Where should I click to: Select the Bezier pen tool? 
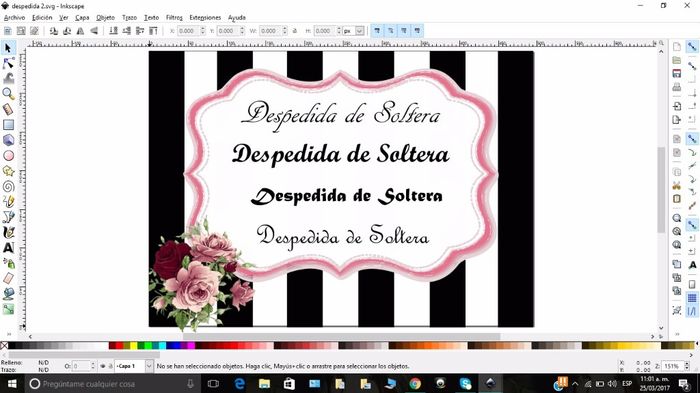click(8, 217)
